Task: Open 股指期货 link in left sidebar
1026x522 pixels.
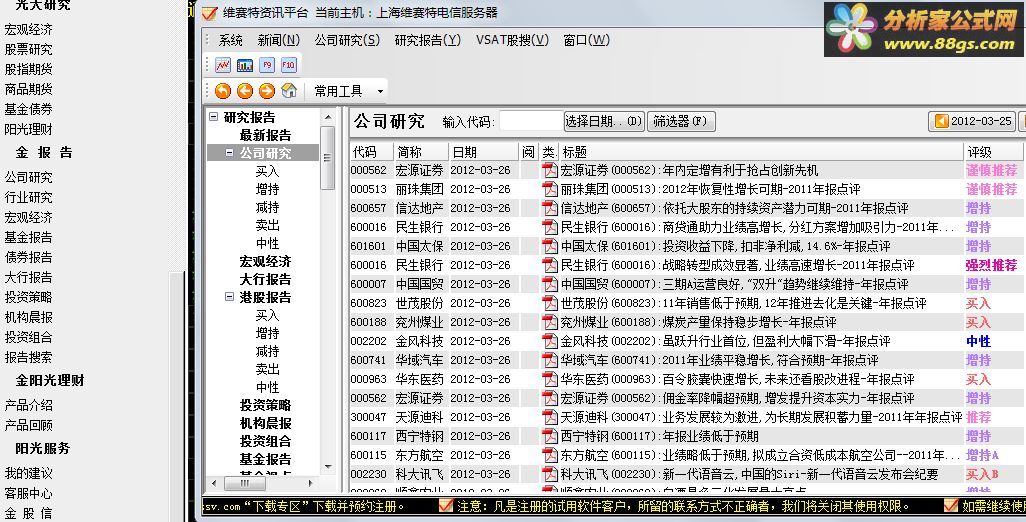Action: coord(28,69)
